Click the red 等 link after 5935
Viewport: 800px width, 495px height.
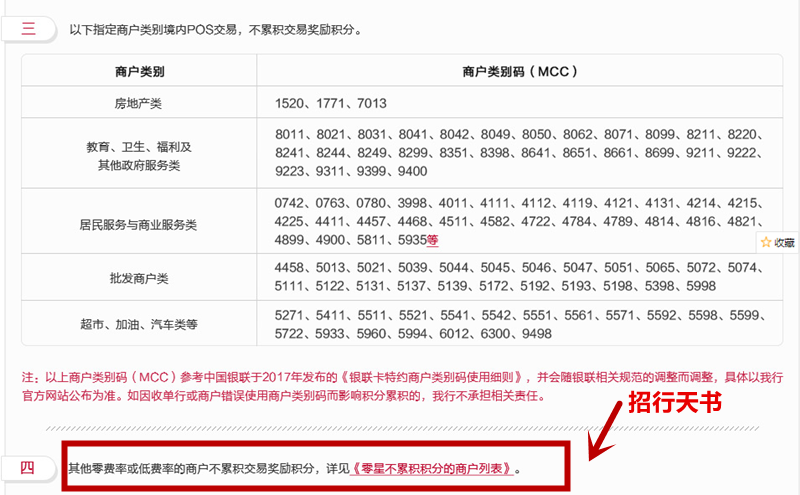(x=432, y=240)
